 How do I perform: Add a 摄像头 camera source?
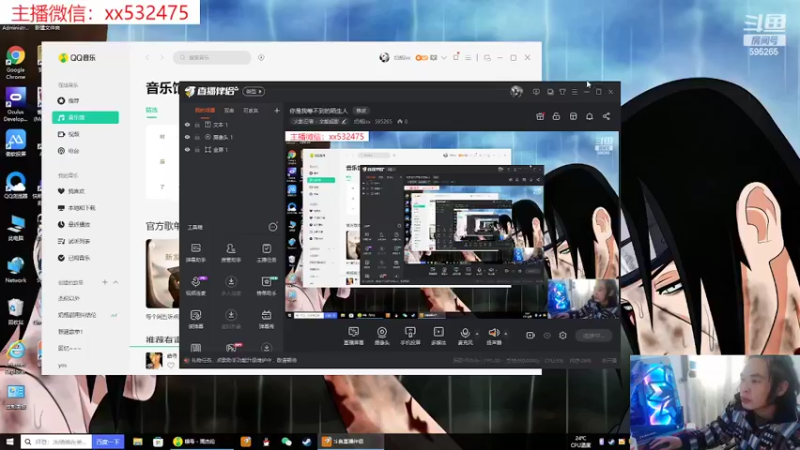tap(382, 336)
